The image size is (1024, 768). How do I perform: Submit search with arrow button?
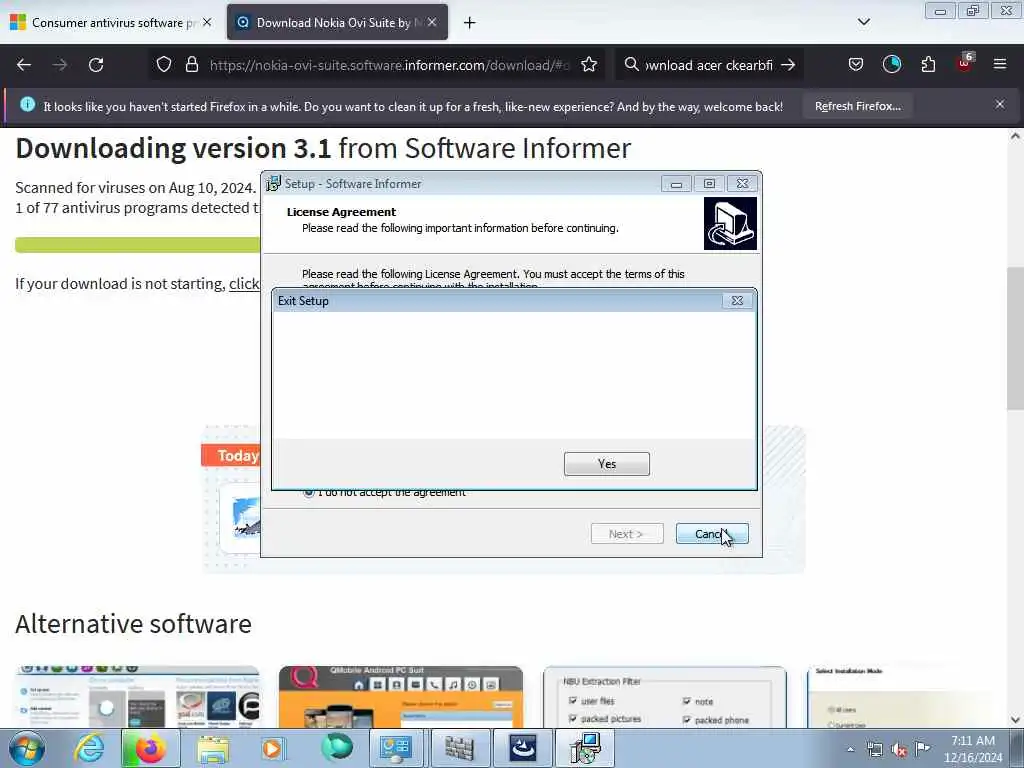788,65
